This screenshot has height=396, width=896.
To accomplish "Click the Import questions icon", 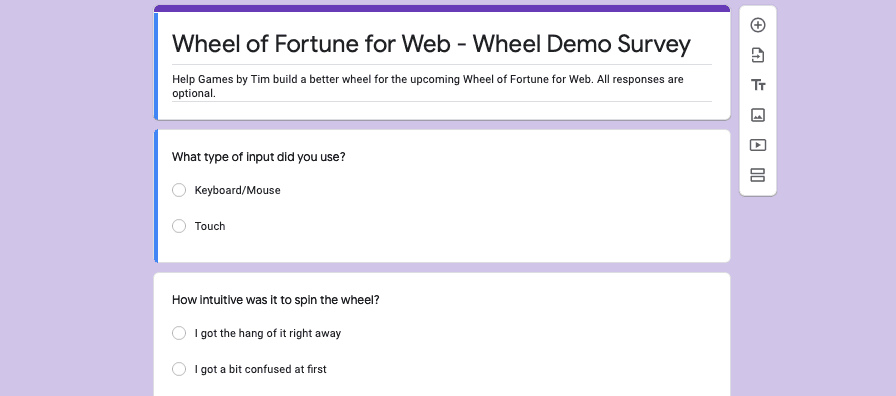I will pyautogui.click(x=758, y=55).
